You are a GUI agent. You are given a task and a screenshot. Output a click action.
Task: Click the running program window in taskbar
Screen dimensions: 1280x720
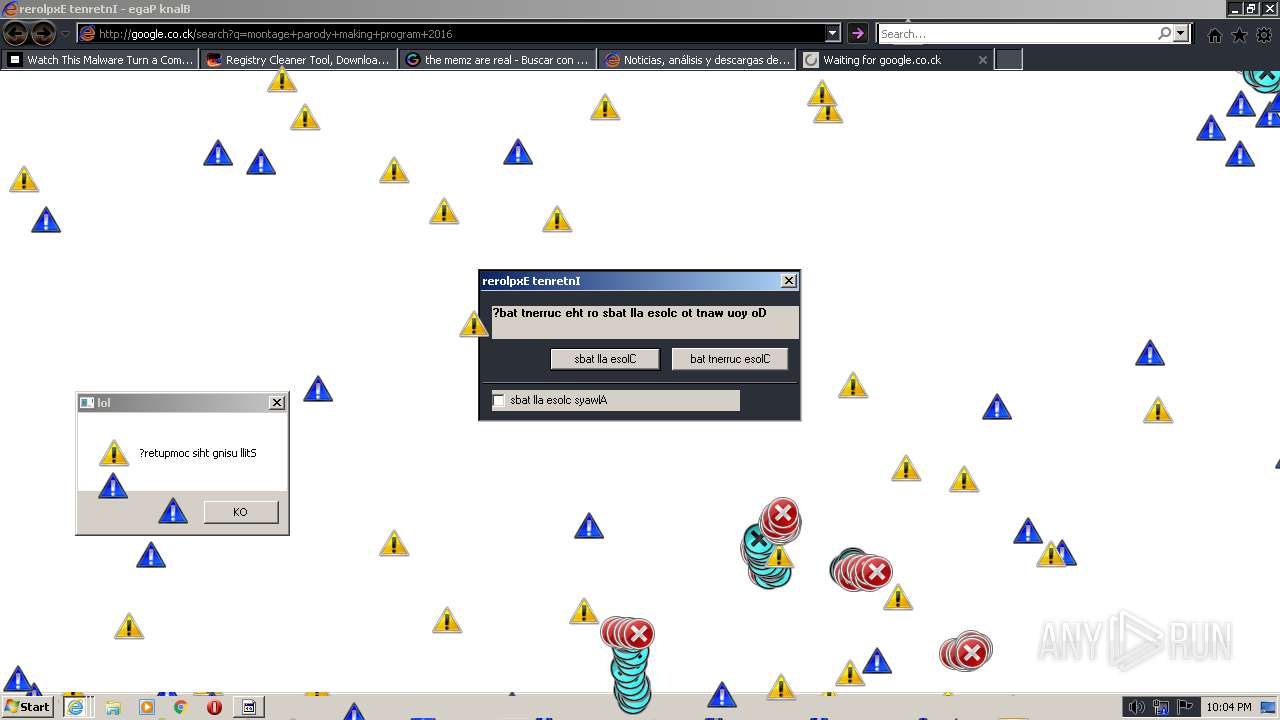(x=249, y=707)
